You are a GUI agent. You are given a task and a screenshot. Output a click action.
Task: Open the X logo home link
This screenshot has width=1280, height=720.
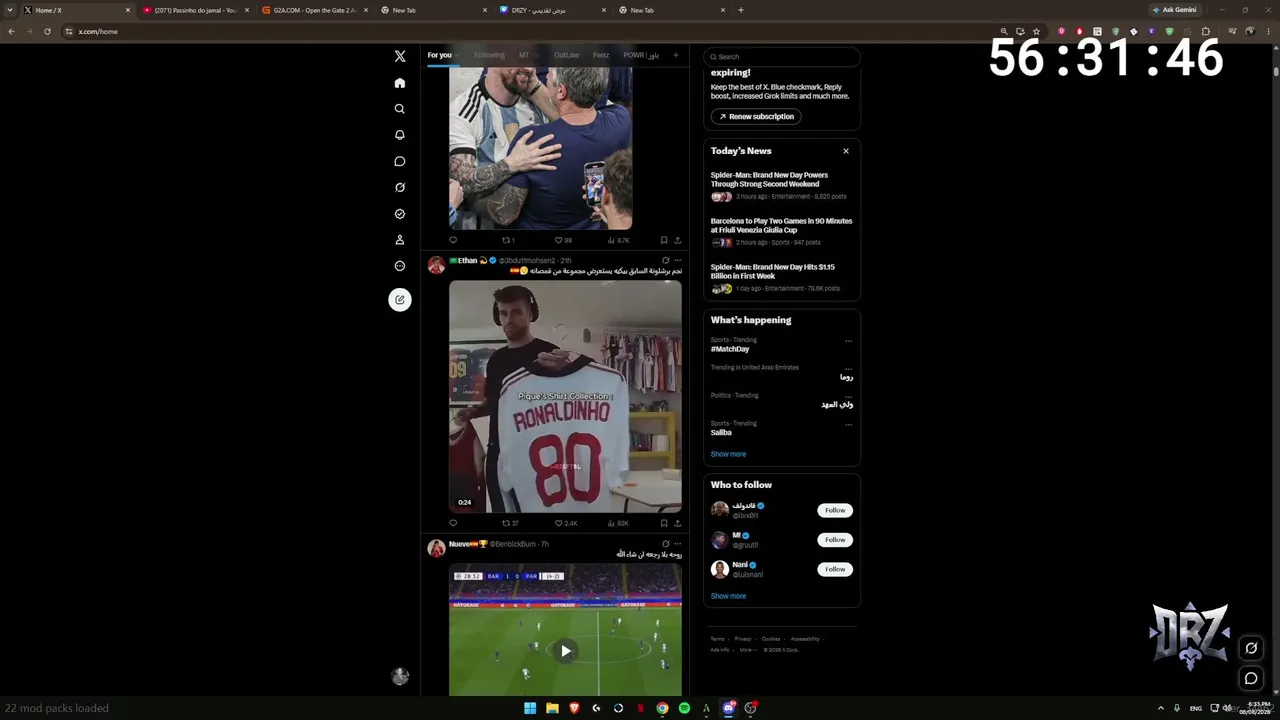click(x=400, y=57)
